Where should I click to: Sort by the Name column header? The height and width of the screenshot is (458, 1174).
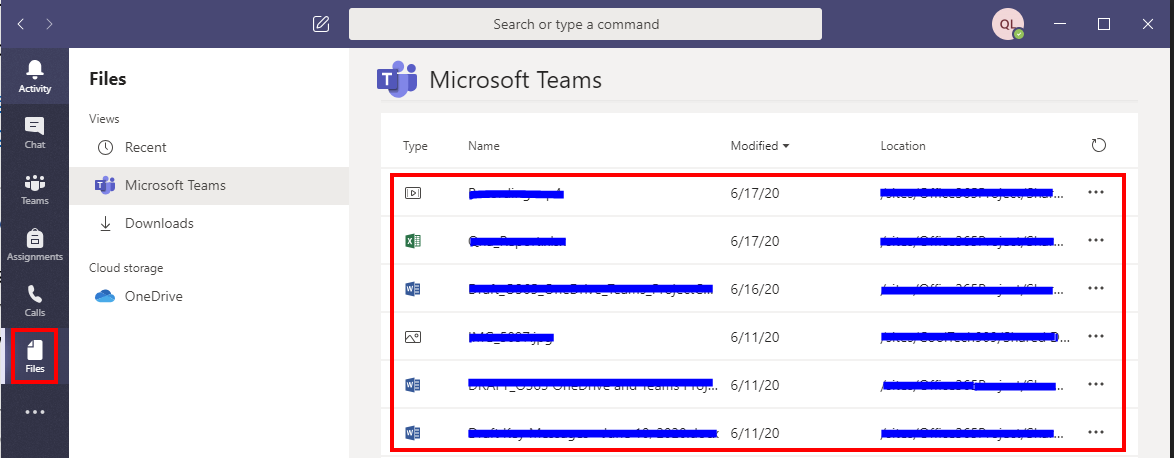click(482, 146)
